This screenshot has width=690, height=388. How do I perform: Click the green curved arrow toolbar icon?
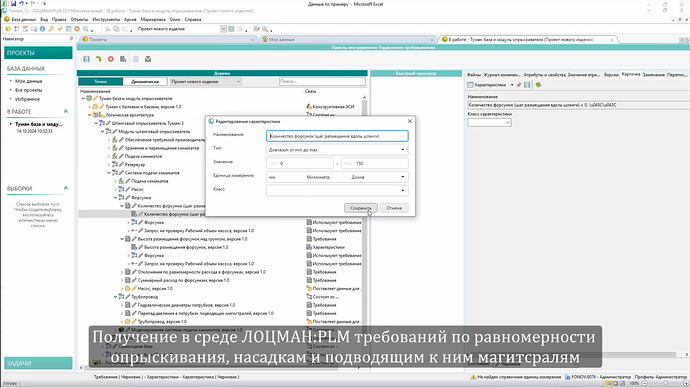tap(99, 59)
